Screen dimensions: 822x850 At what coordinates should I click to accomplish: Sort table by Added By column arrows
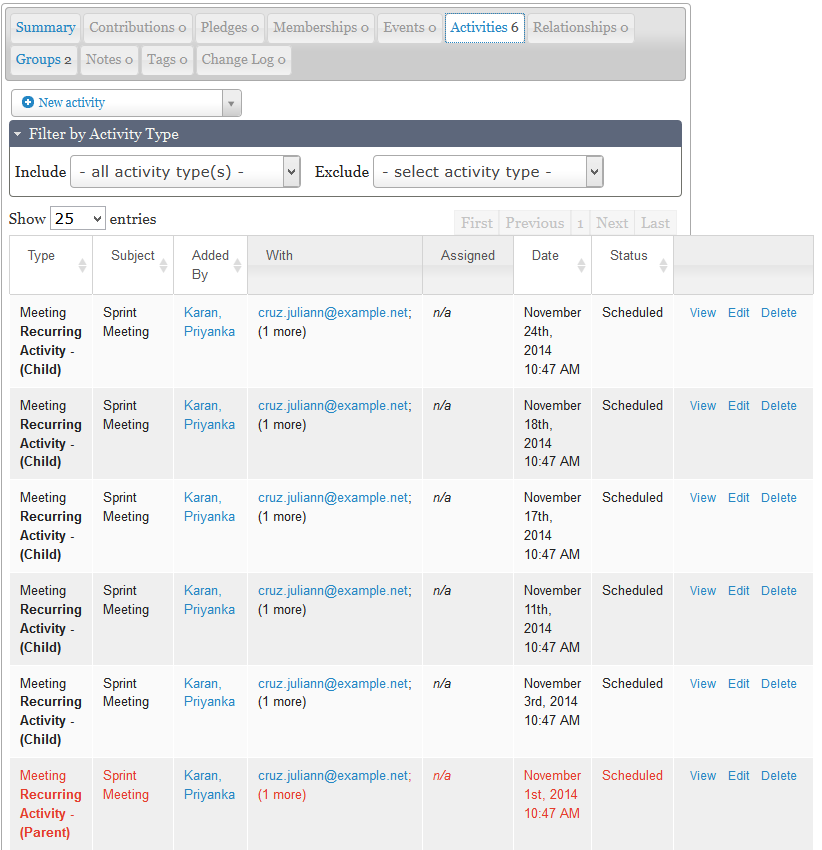click(x=237, y=265)
